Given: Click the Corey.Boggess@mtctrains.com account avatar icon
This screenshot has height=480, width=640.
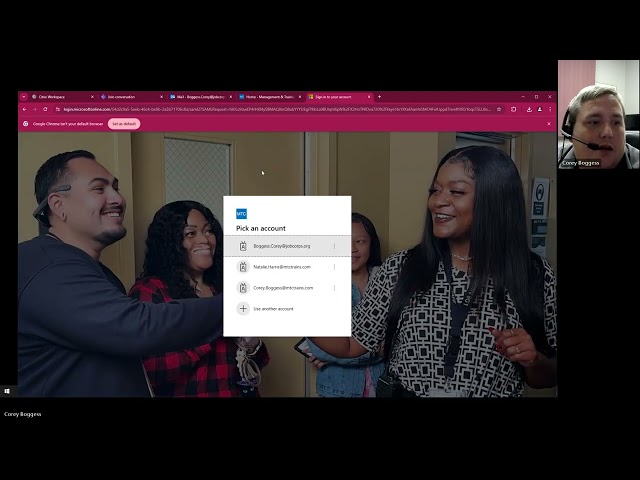Looking at the screenshot, I should pos(243,288).
